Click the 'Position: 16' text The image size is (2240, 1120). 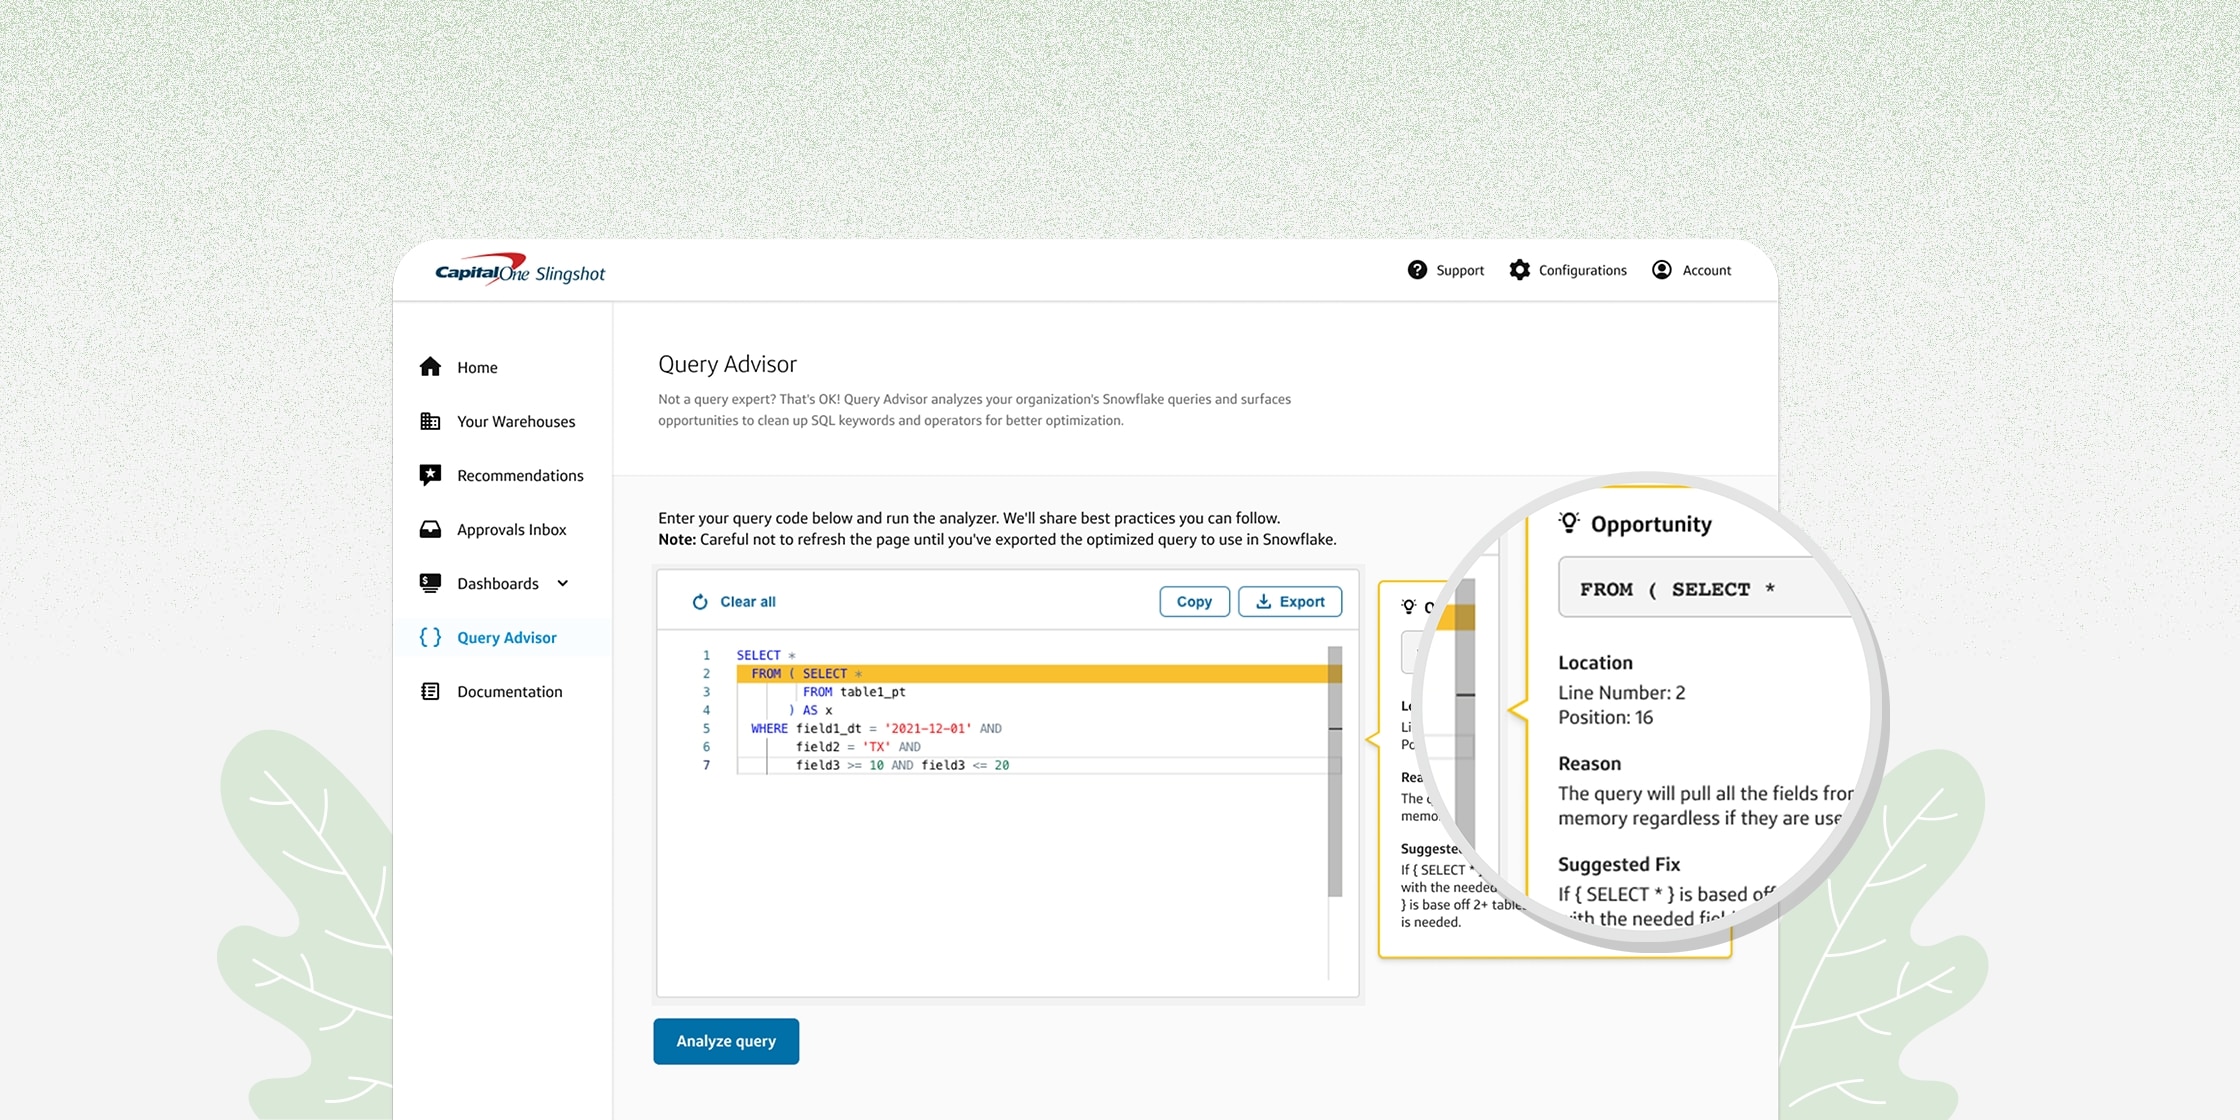1605,717
